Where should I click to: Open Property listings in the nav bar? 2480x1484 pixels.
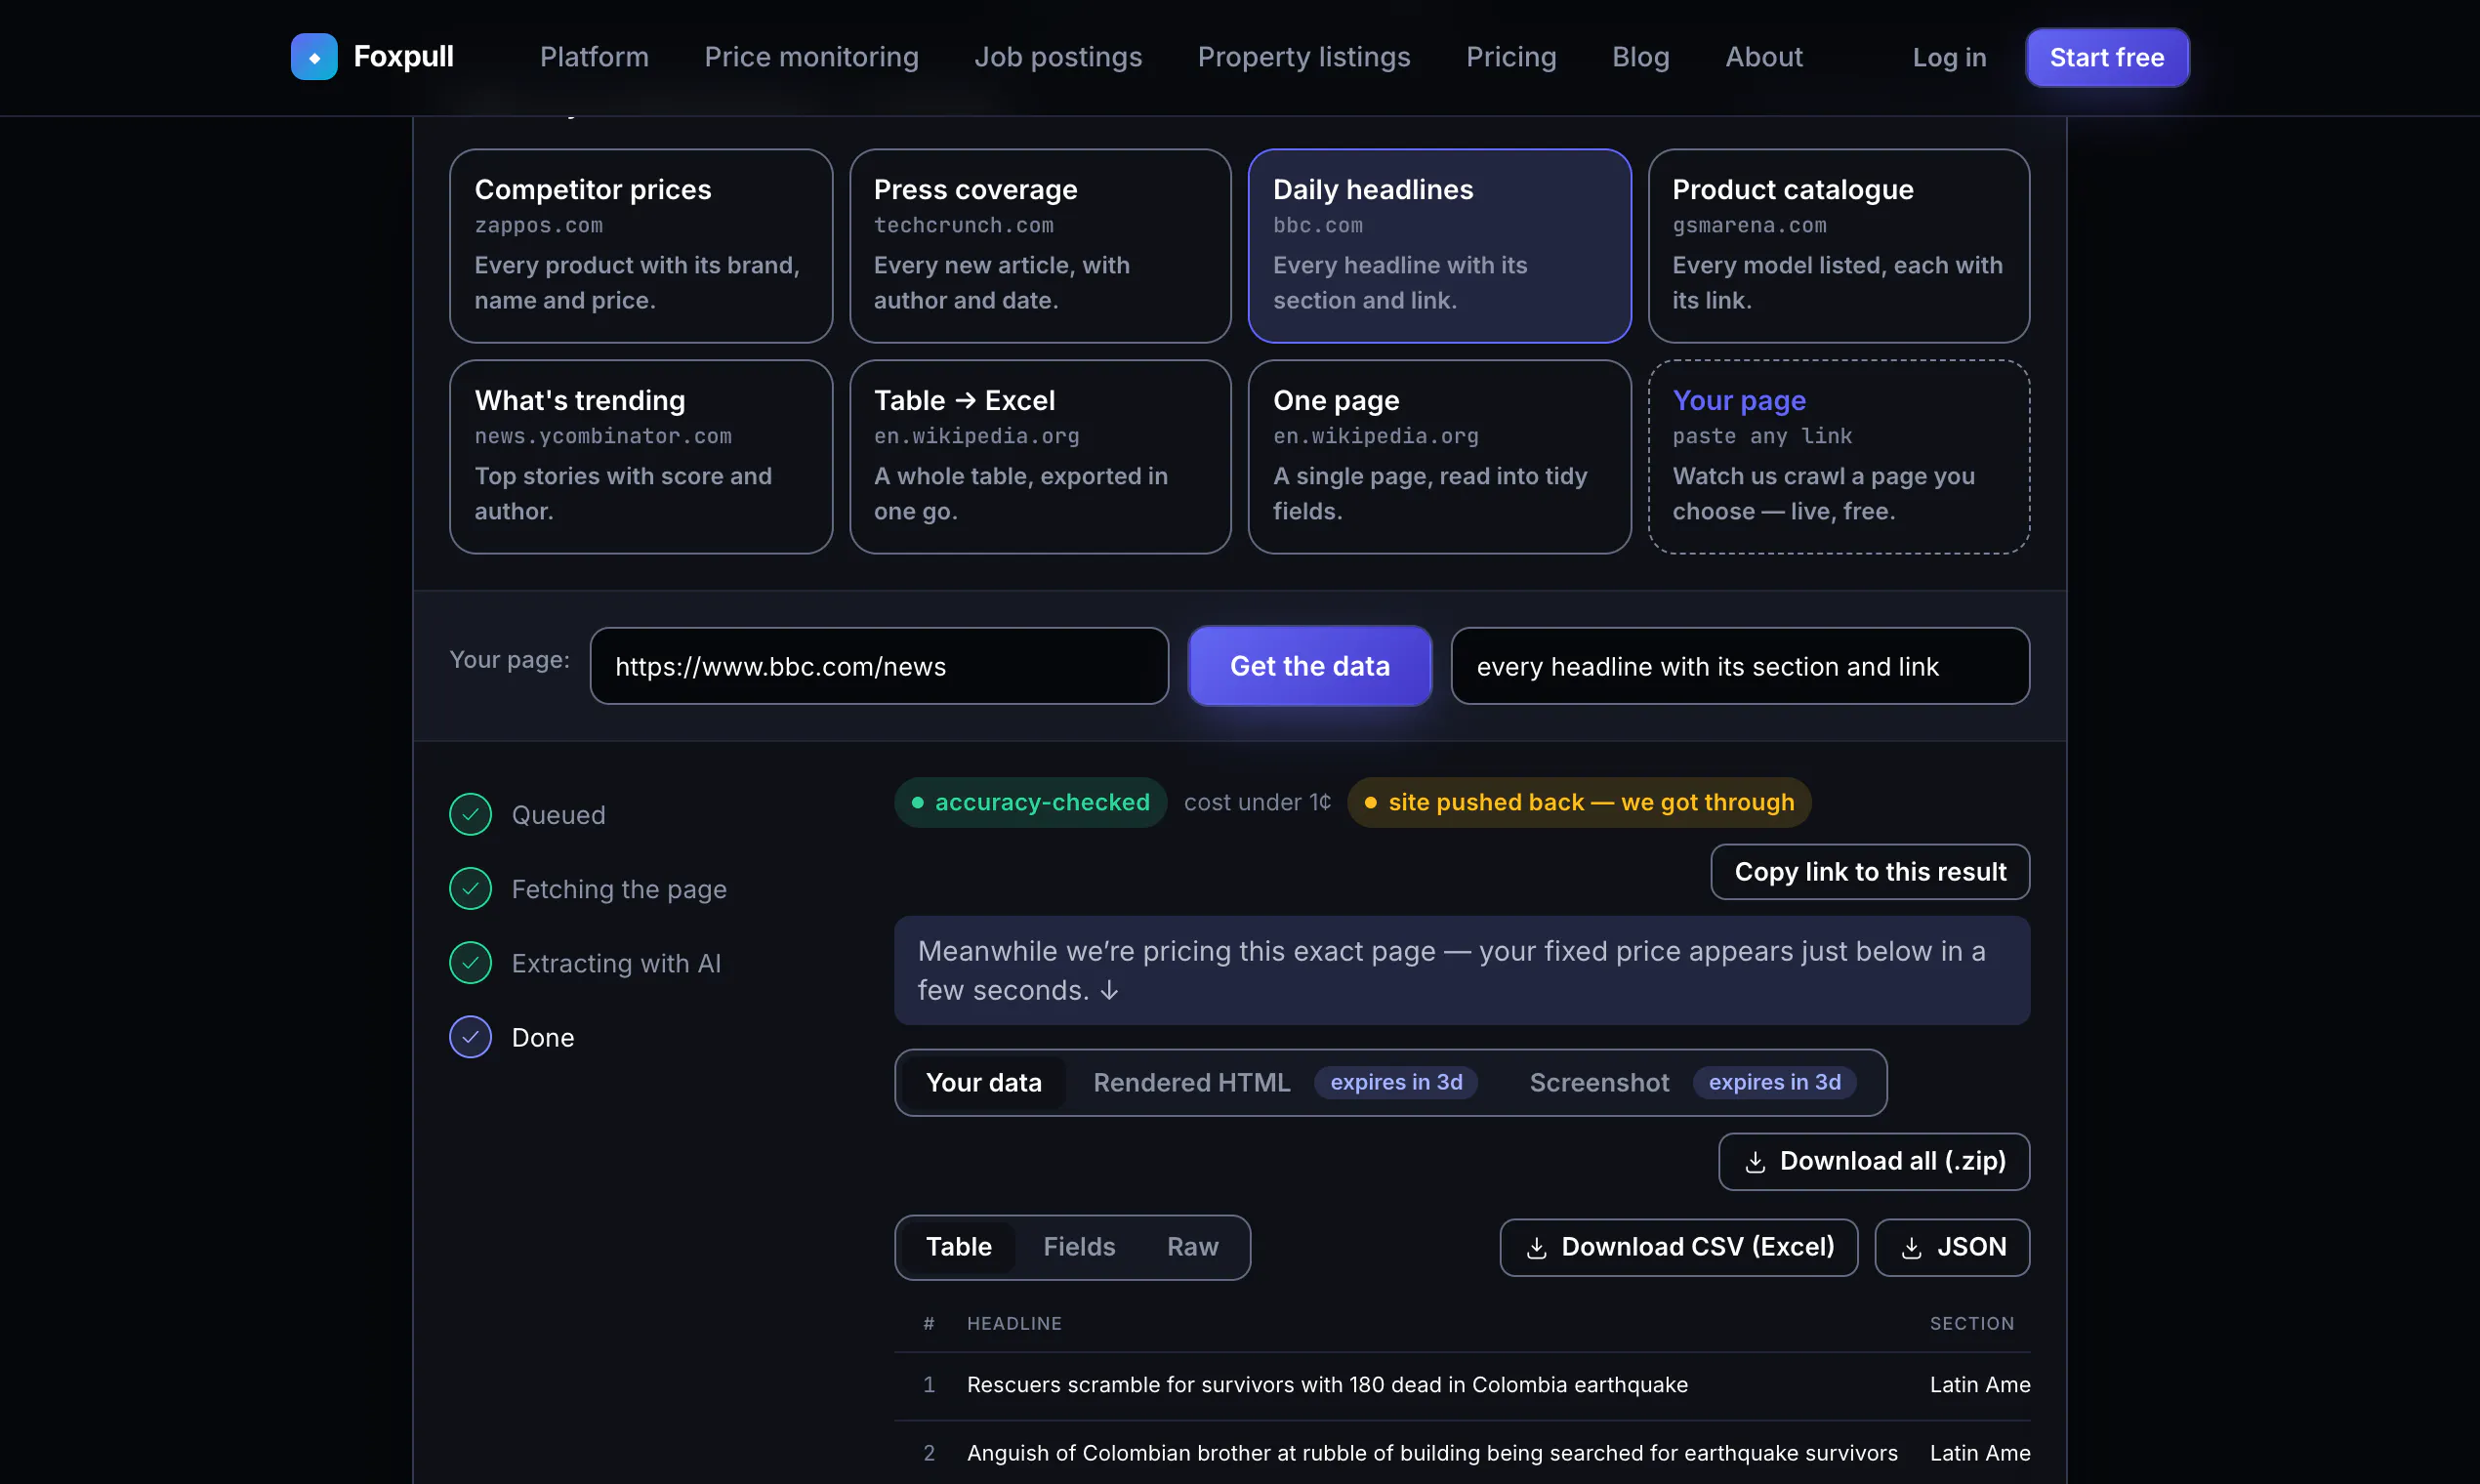pos(1304,57)
